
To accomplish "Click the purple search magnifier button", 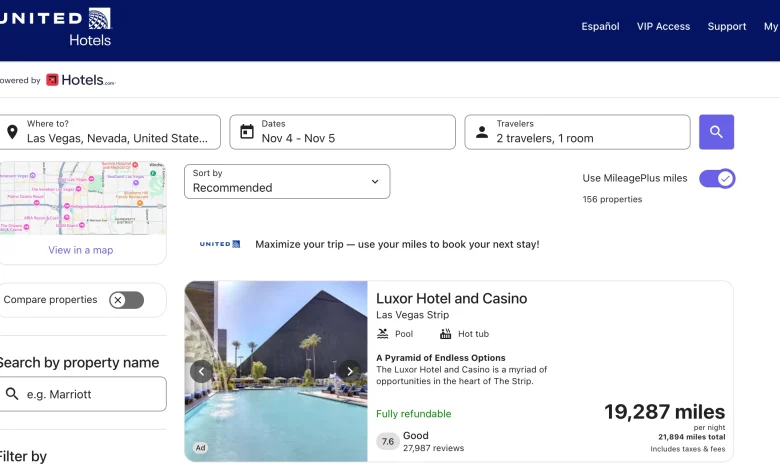I will click(x=716, y=132).
